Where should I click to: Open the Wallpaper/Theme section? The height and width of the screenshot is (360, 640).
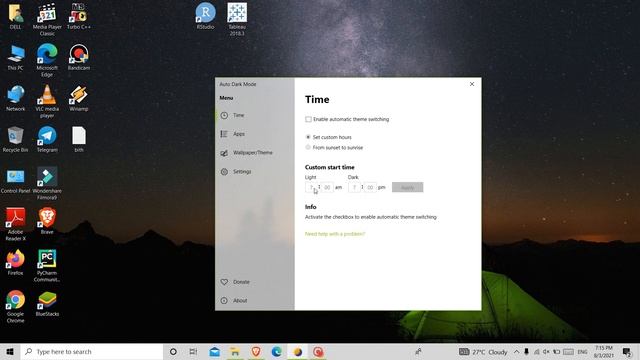254,153
